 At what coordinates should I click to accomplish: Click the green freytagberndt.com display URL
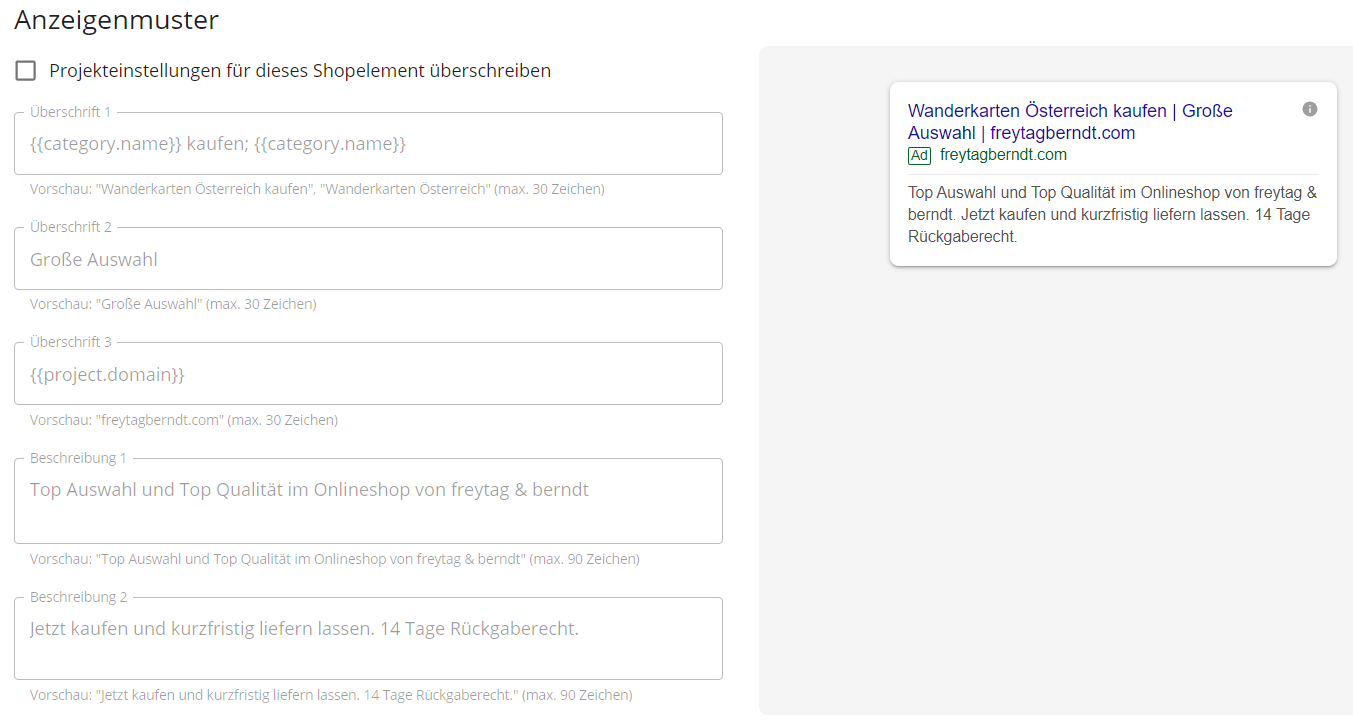tap(1003, 155)
